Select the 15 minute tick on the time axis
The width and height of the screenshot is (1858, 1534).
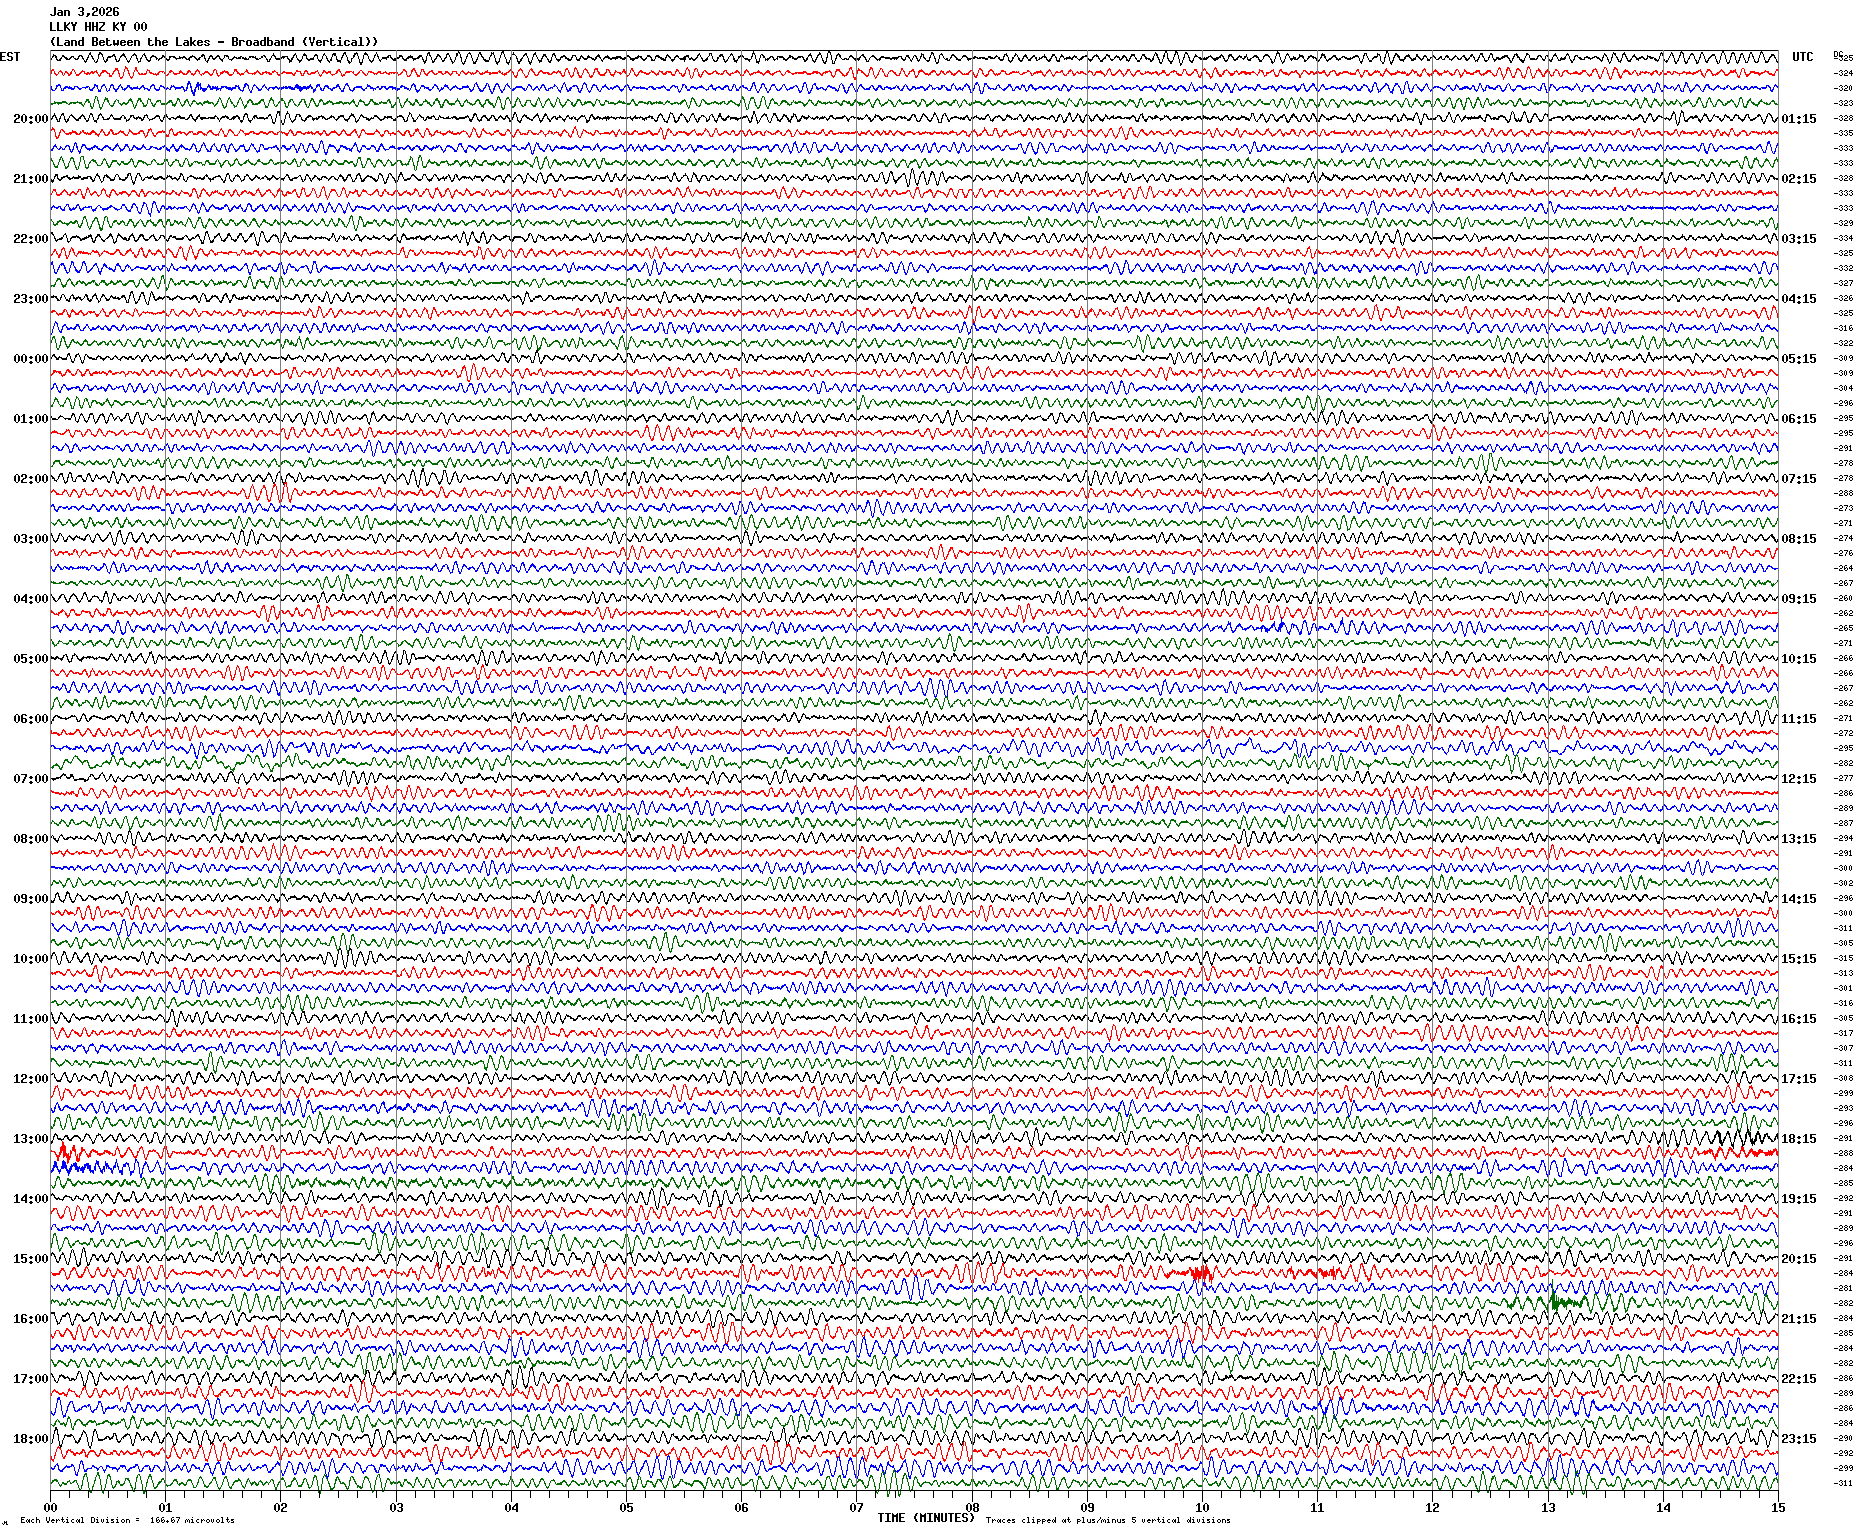click(1777, 1508)
